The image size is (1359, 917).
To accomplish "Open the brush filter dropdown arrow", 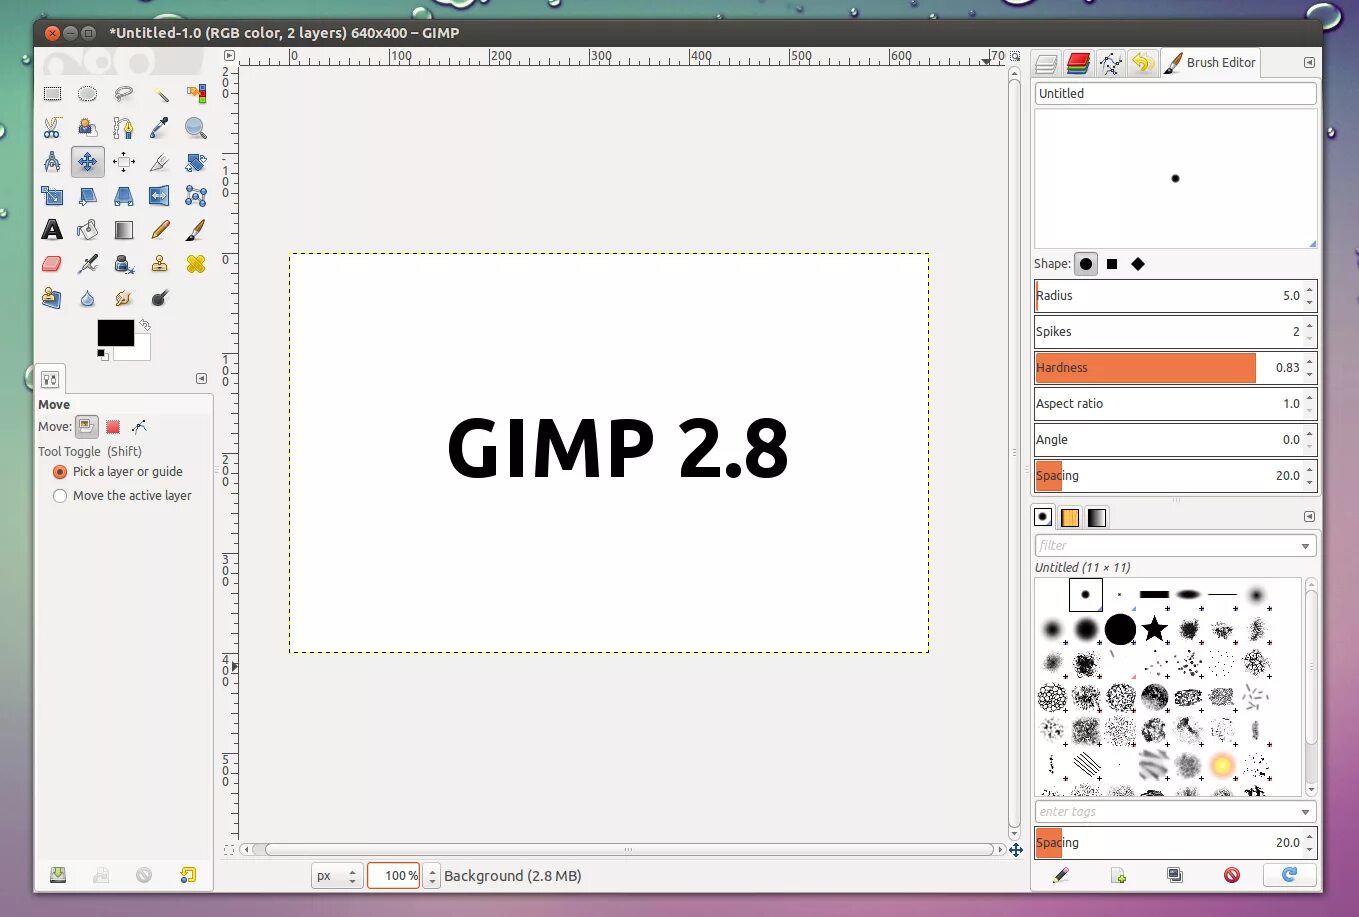I will point(1305,546).
